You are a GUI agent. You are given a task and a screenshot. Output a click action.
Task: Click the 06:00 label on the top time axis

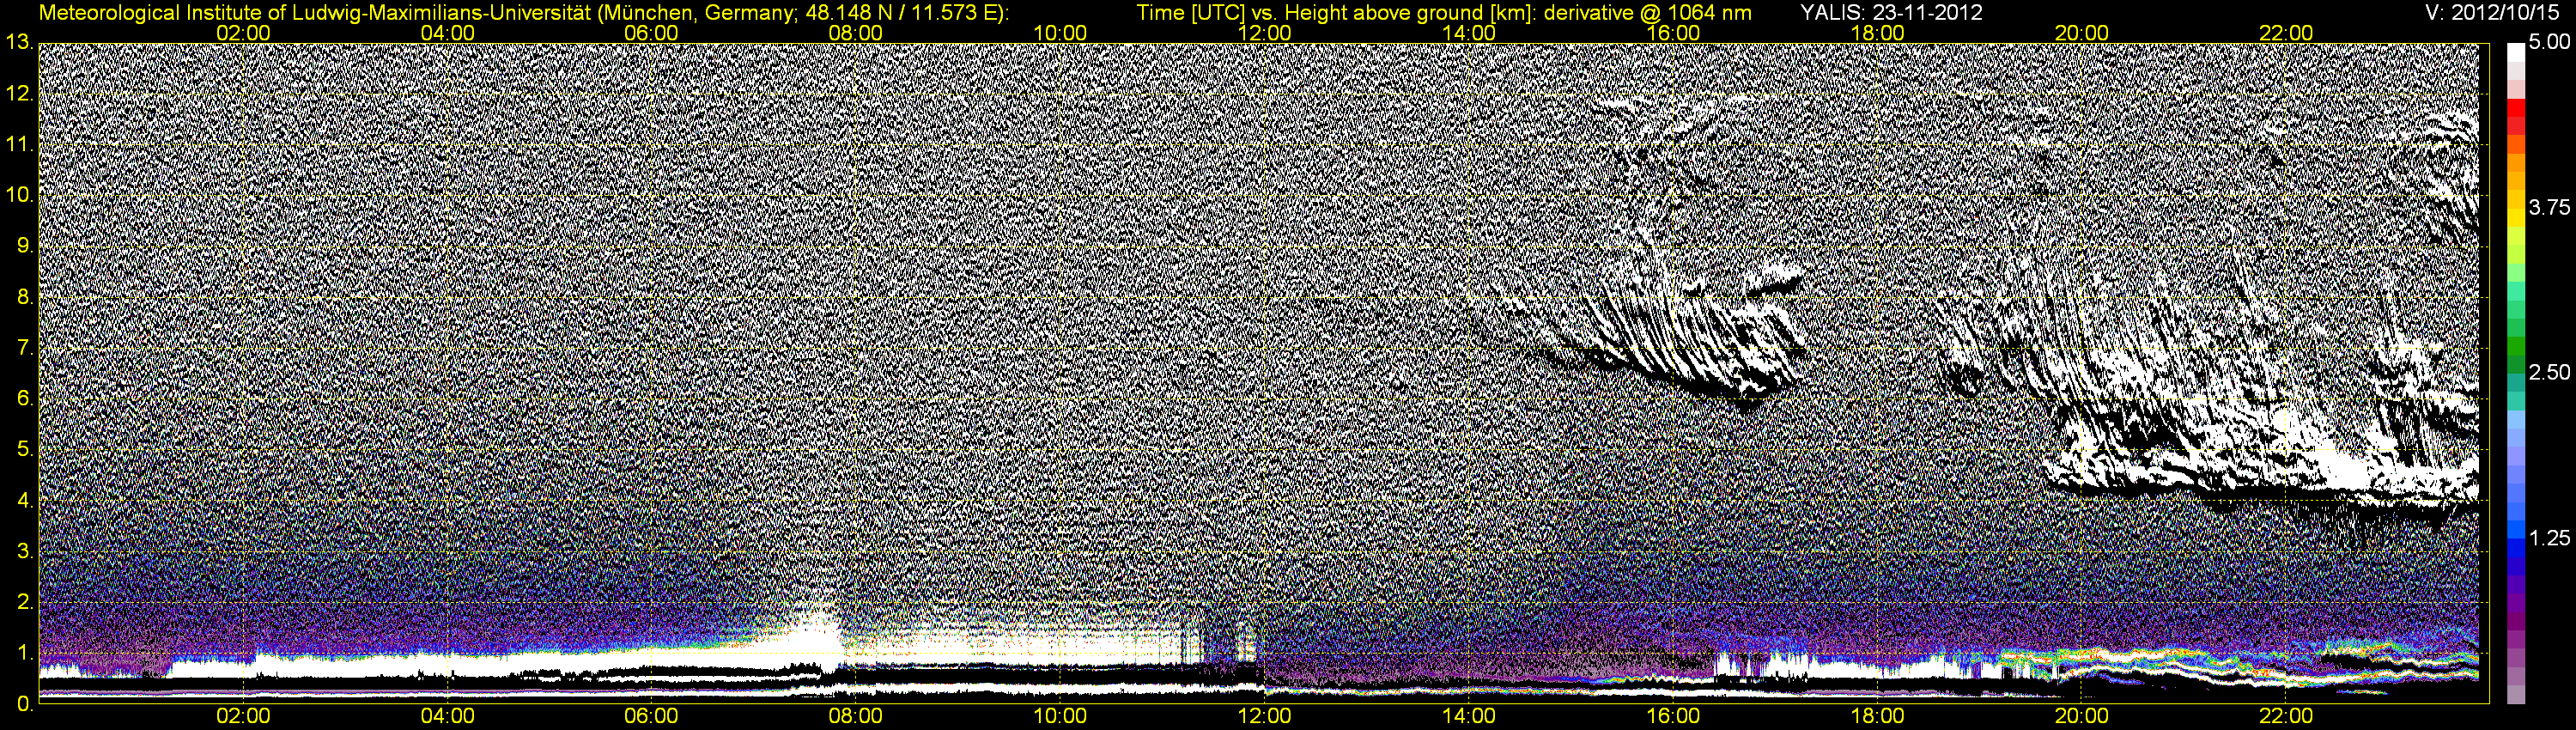[651, 33]
